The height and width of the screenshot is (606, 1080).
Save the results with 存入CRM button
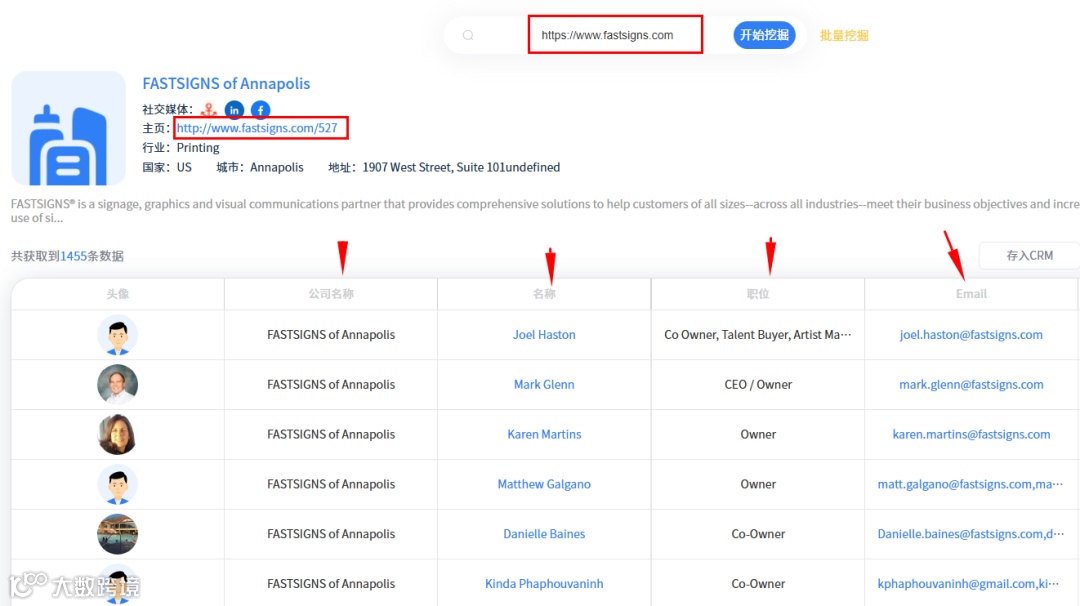1029,255
